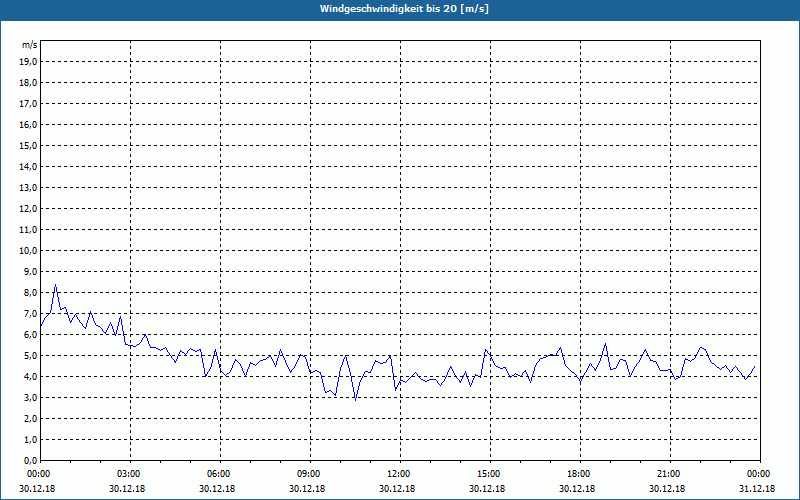Click the '30.12.18' date under 15:00

click(x=487, y=489)
